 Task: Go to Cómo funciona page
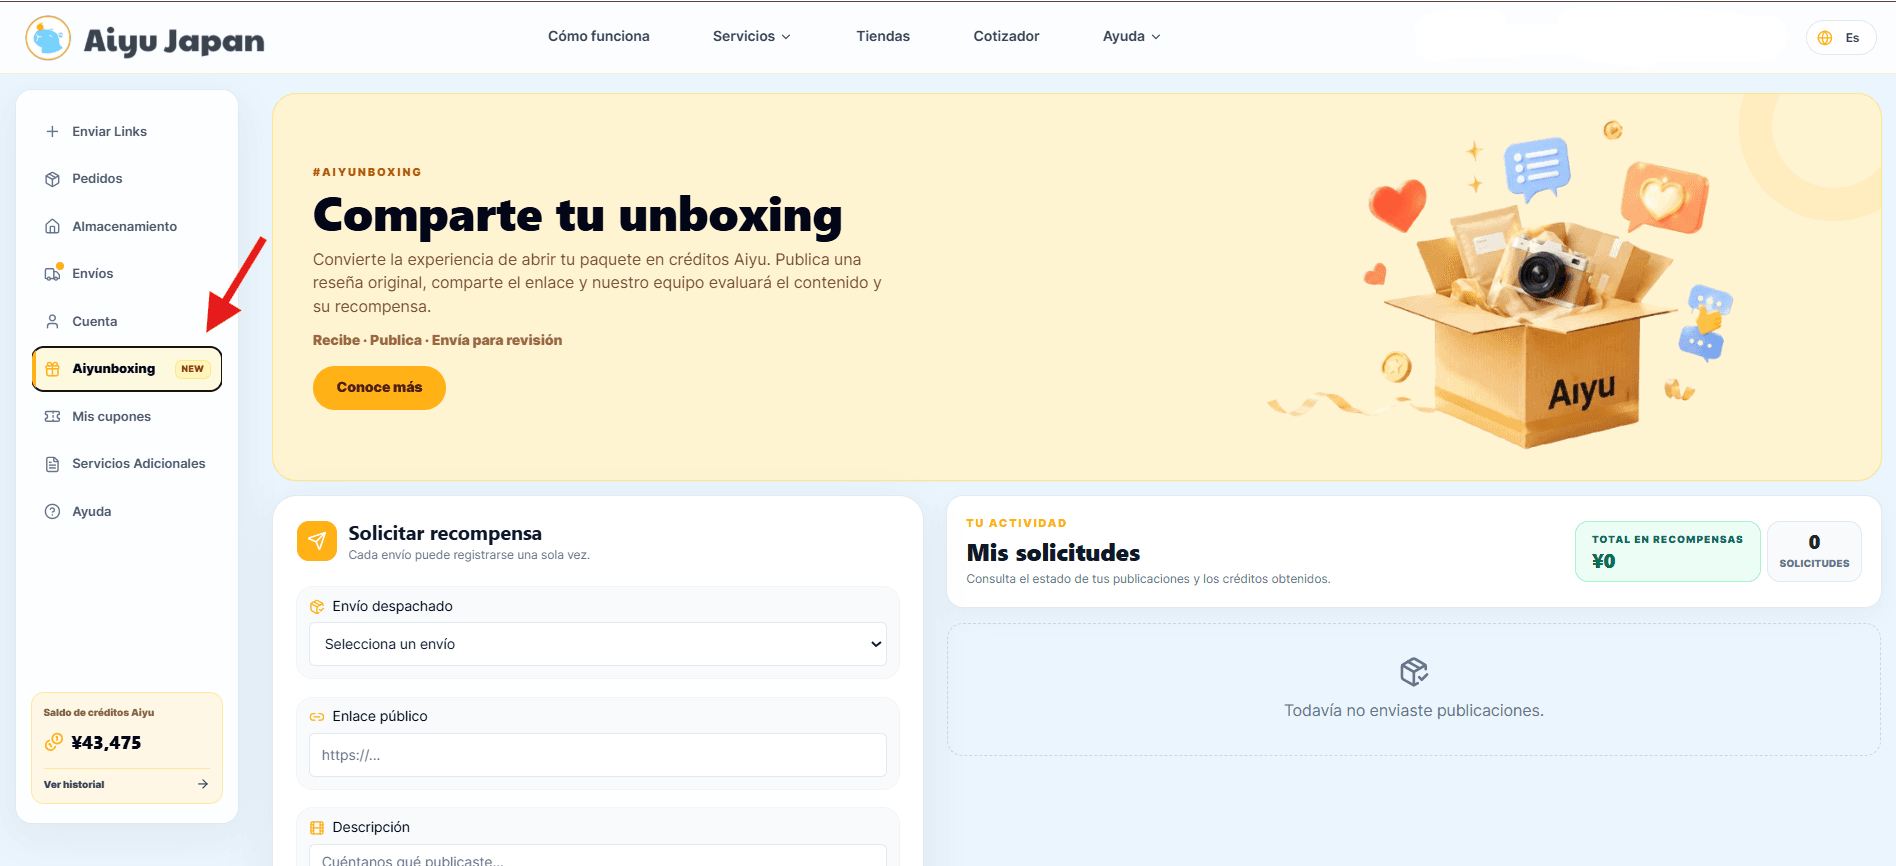[x=599, y=36]
